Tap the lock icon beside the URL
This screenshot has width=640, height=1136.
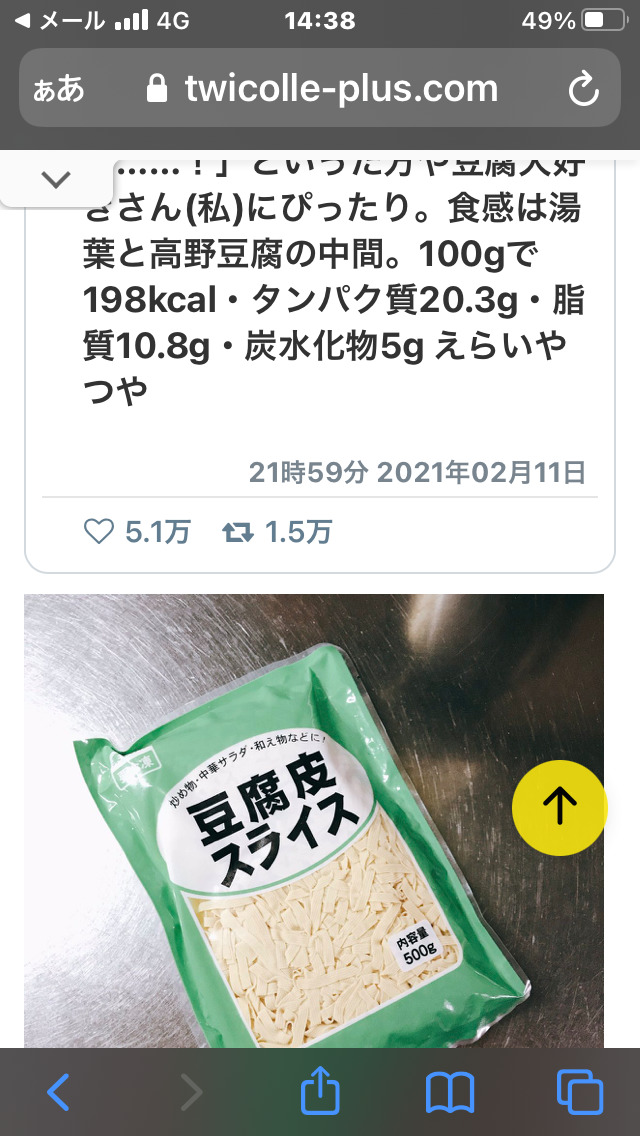click(156, 90)
